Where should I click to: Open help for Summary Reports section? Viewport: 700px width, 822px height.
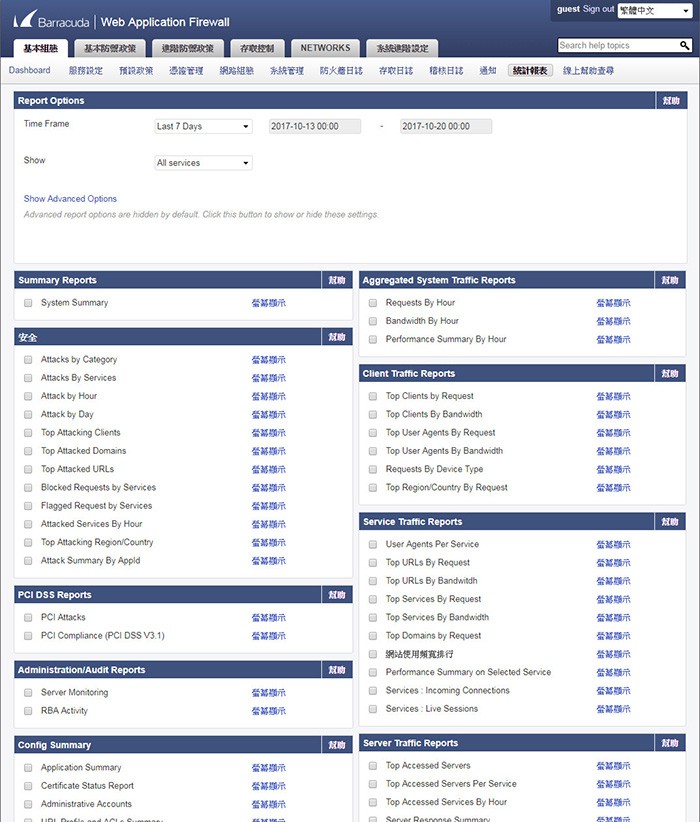[x=337, y=281]
